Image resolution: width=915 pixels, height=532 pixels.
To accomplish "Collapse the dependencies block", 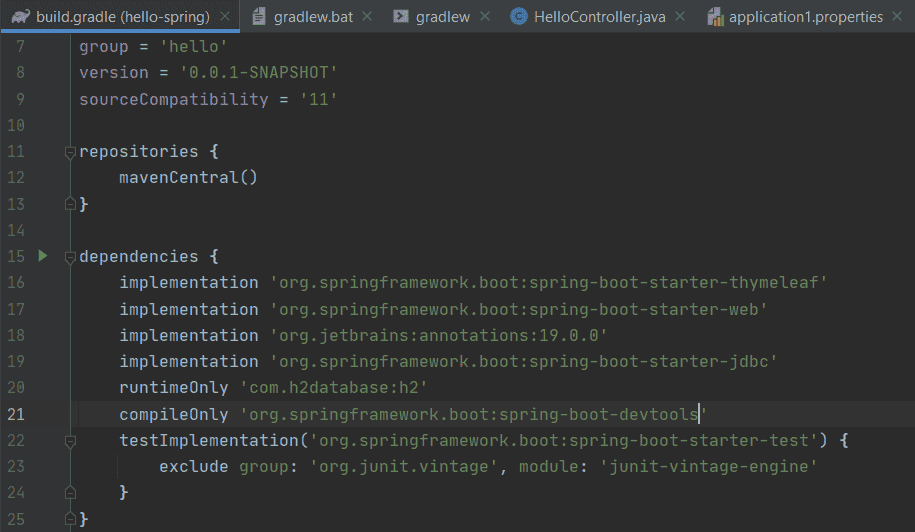I will tap(70, 257).
